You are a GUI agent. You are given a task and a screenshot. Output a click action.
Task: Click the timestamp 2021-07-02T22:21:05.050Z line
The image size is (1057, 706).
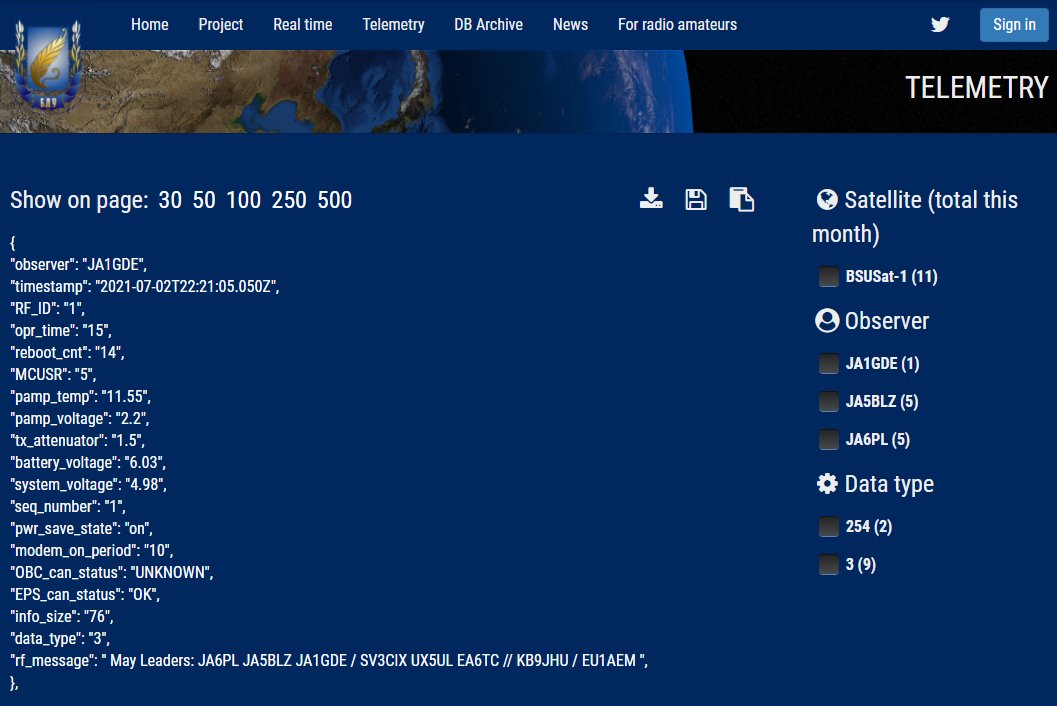(x=145, y=287)
